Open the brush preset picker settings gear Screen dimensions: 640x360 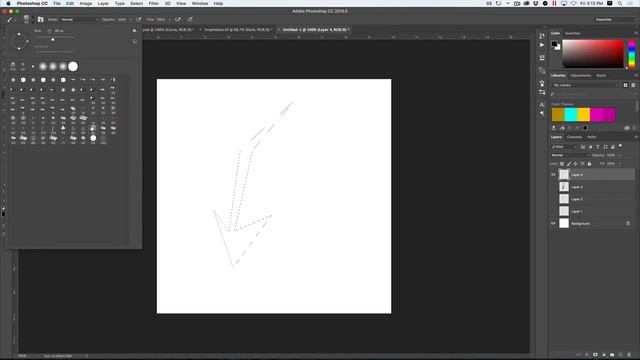(x=134, y=31)
